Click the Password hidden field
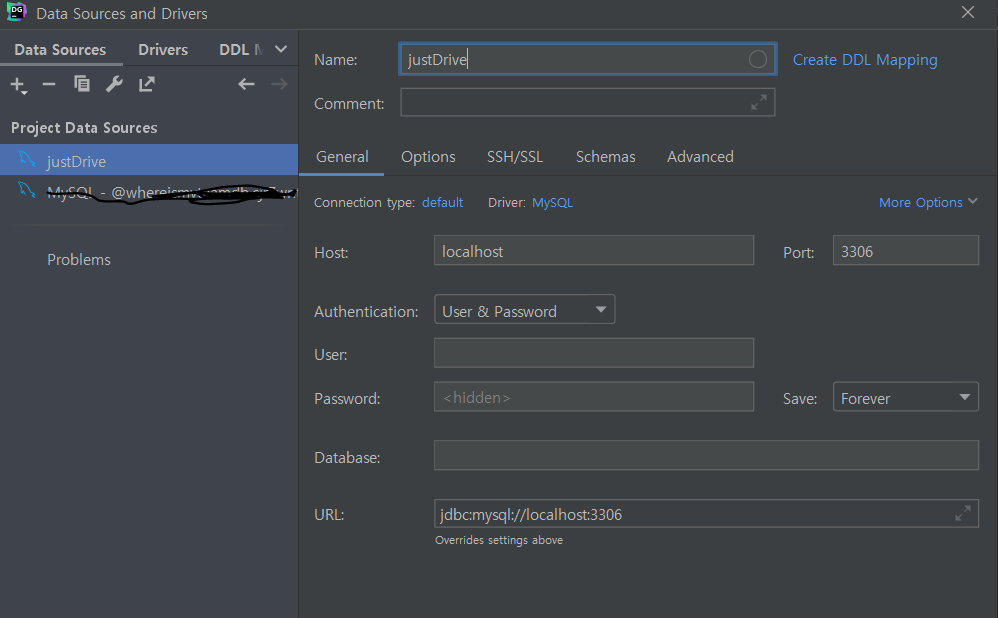 pyautogui.click(x=594, y=397)
